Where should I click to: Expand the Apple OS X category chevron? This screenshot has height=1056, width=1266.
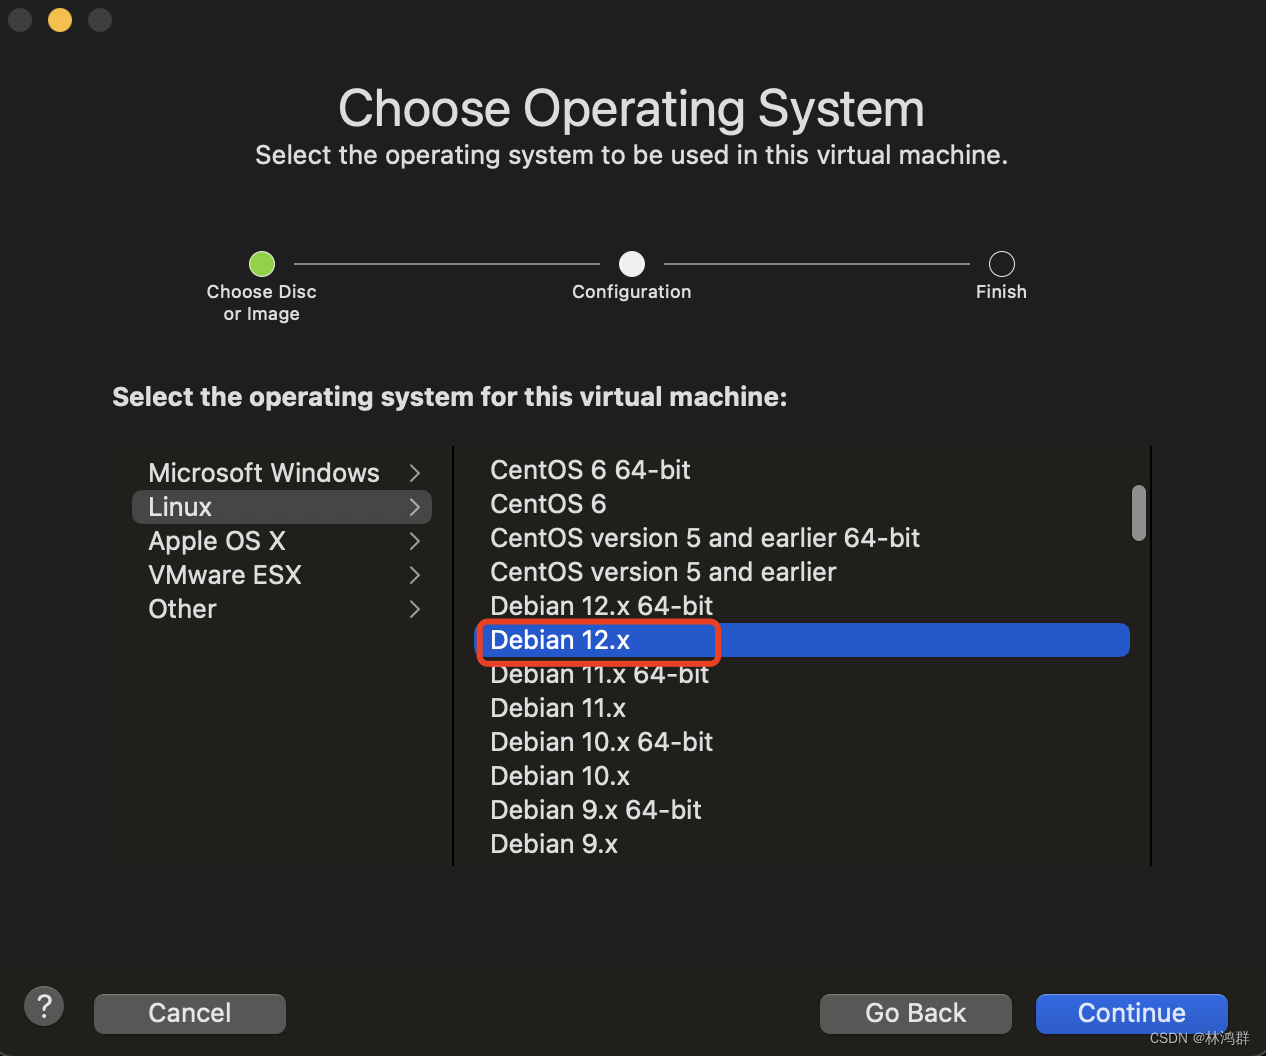(x=415, y=541)
